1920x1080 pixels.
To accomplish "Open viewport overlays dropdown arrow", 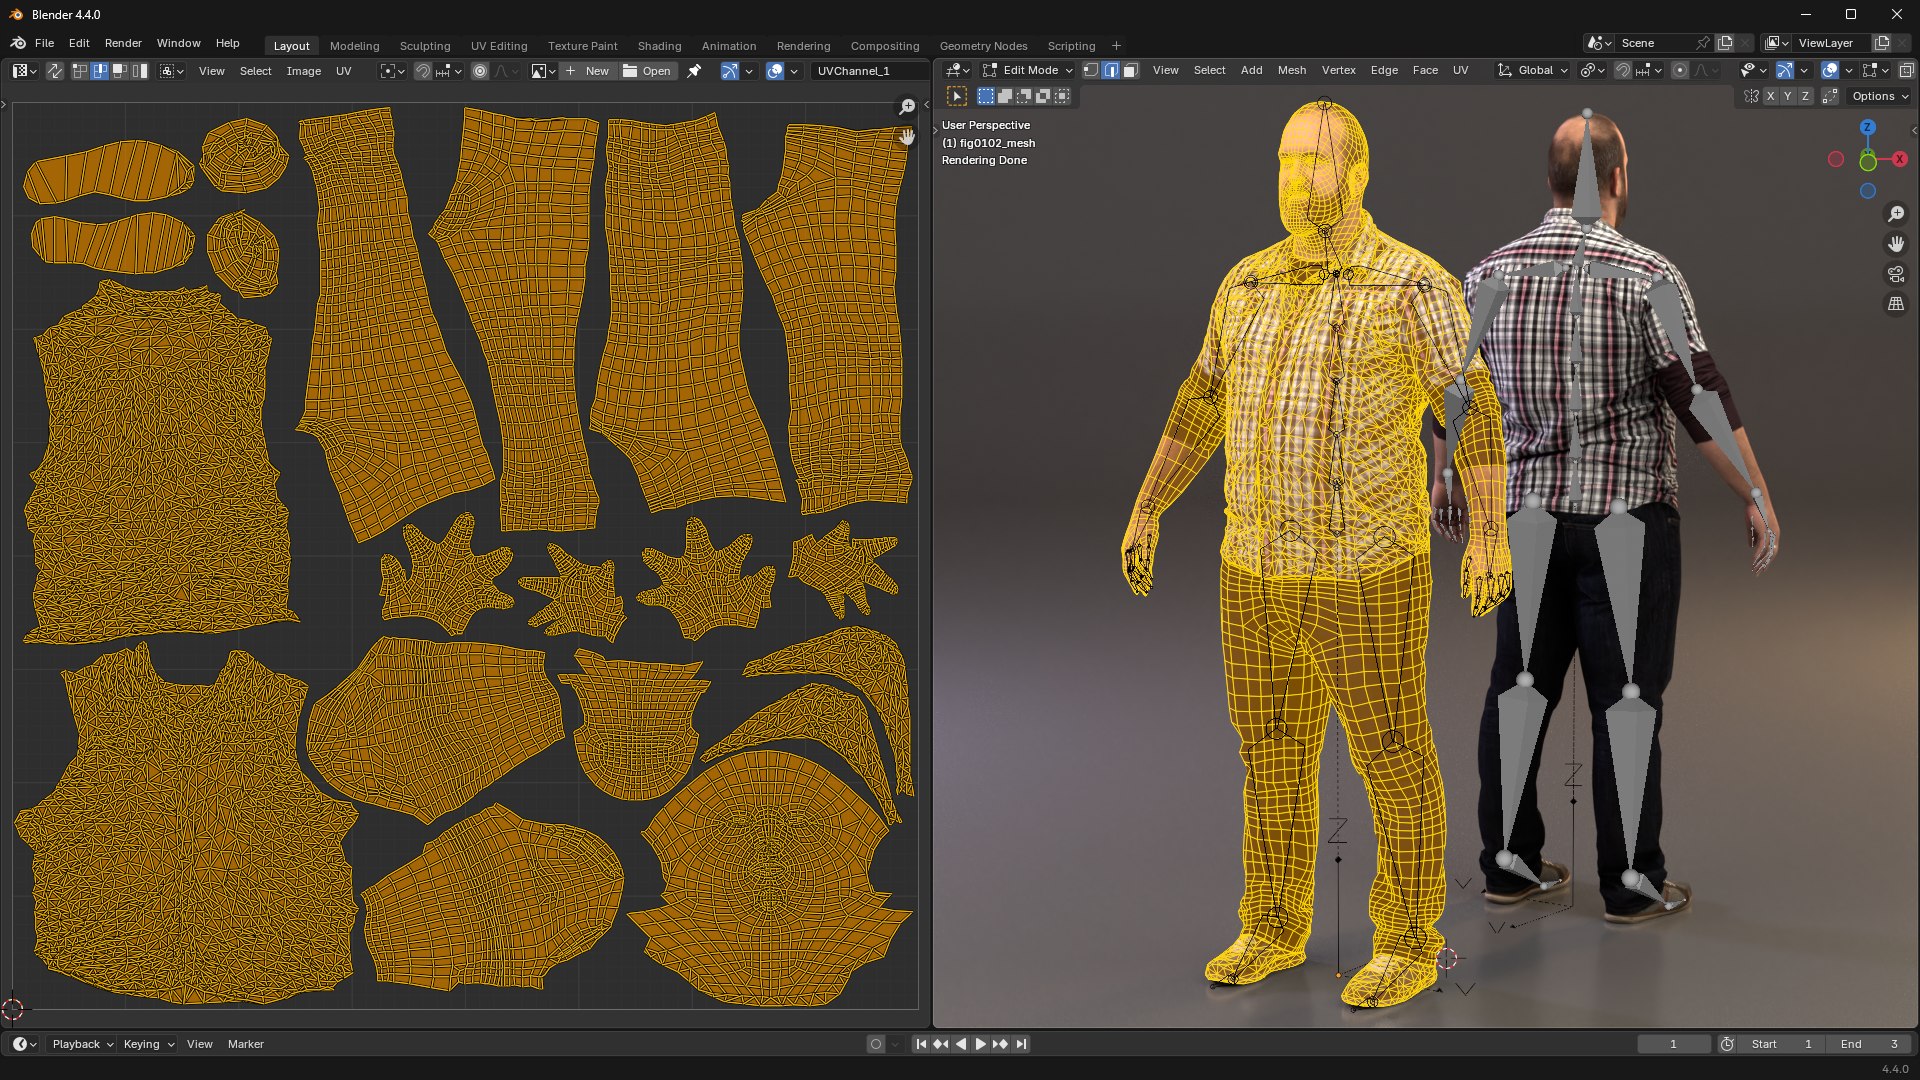I will pyautogui.click(x=1849, y=70).
